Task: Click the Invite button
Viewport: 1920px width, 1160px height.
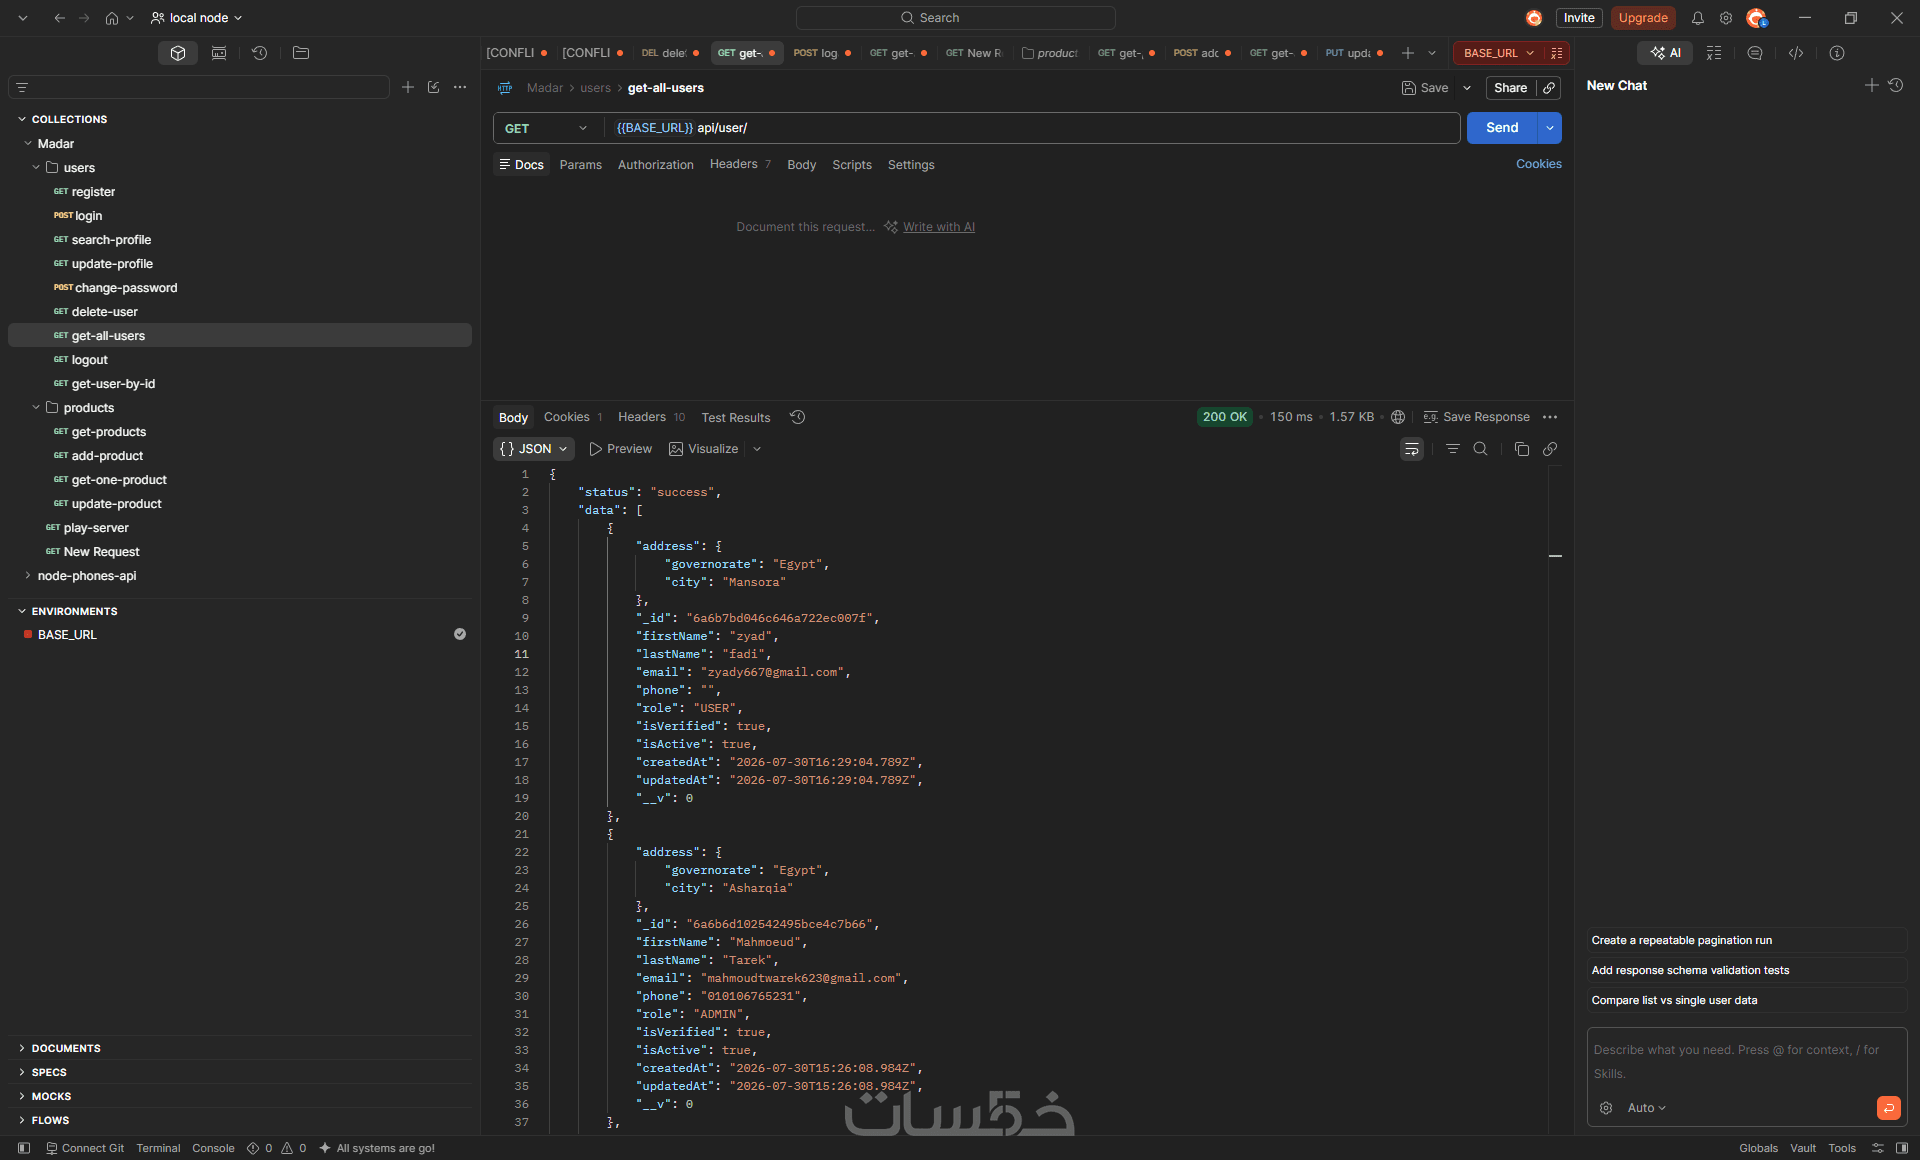Action: tap(1579, 18)
